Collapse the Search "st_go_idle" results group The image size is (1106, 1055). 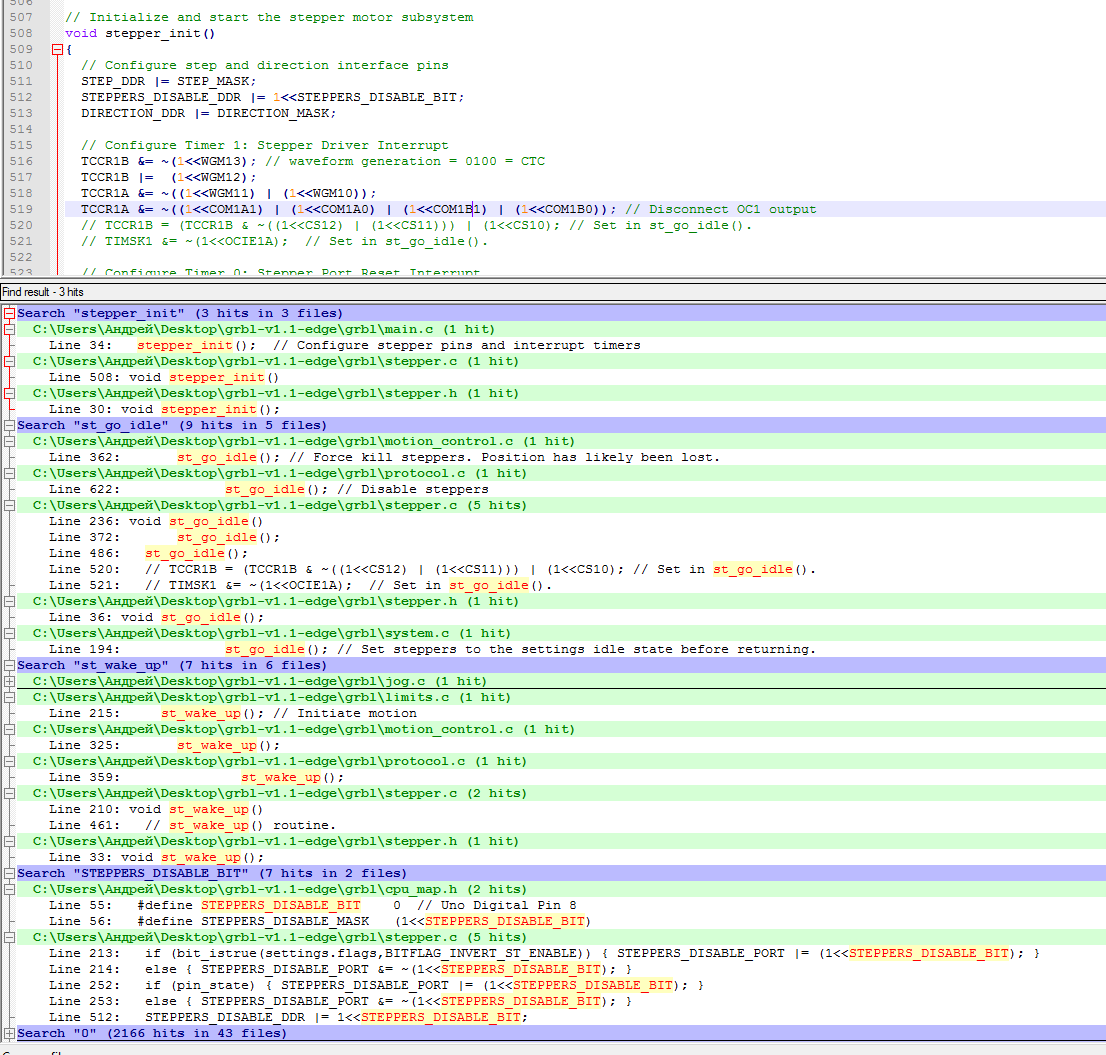9,425
